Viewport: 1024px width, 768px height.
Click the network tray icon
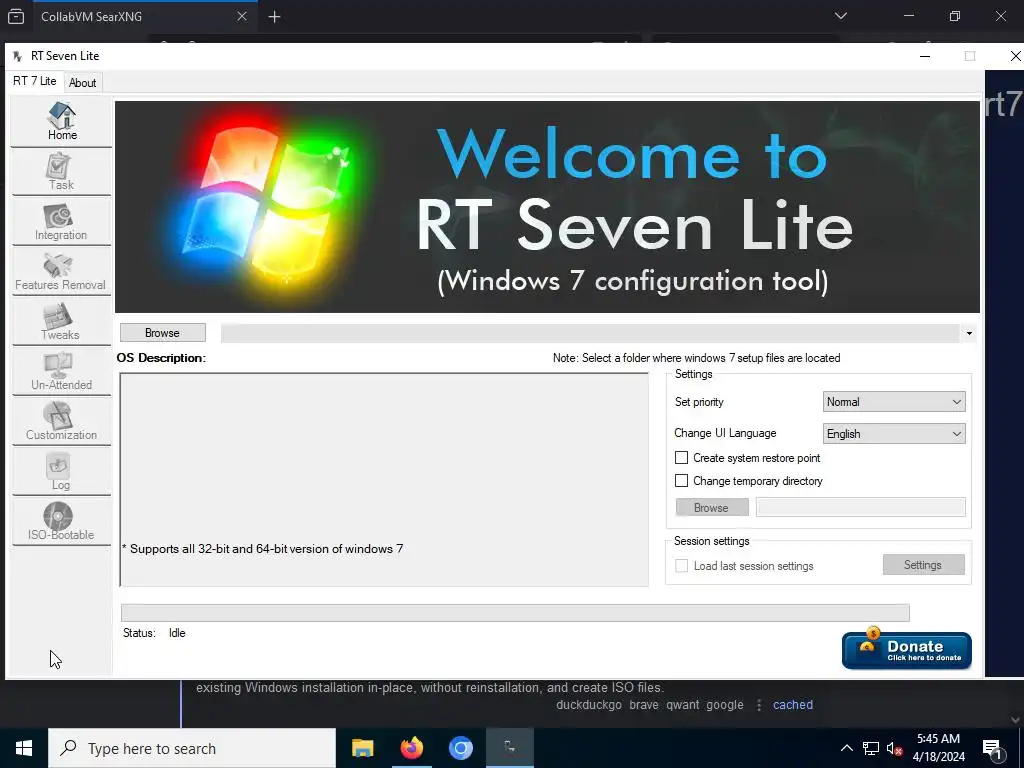[871, 748]
